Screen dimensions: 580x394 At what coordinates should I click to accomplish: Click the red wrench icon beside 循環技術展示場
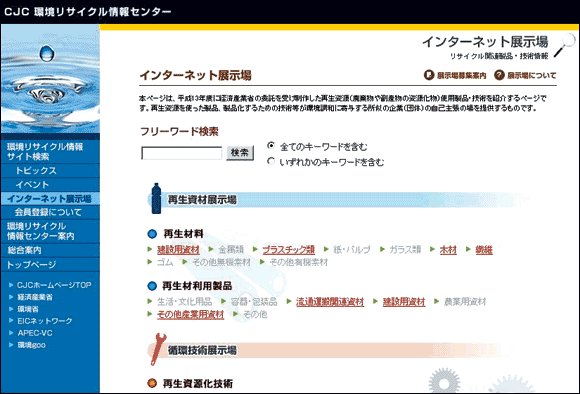coord(158,349)
